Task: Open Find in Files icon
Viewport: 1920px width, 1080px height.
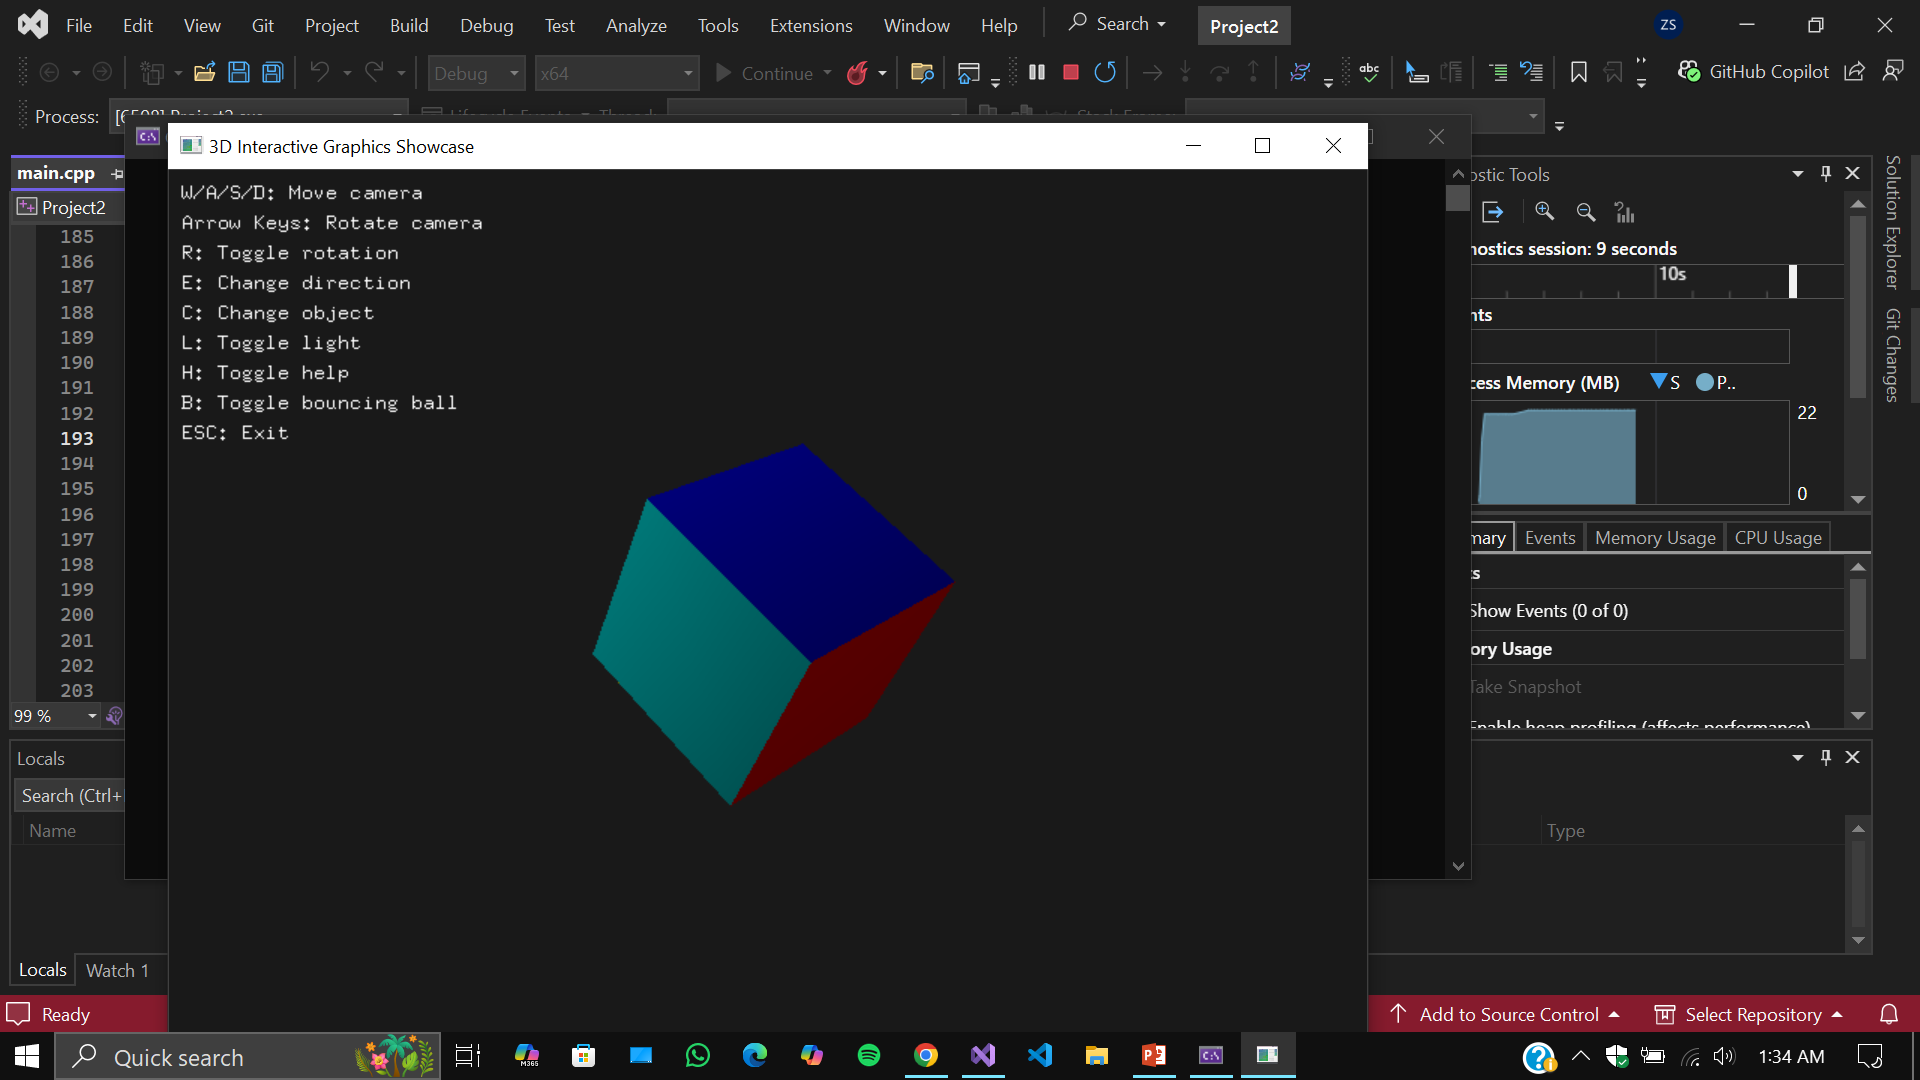Action: click(x=922, y=72)
